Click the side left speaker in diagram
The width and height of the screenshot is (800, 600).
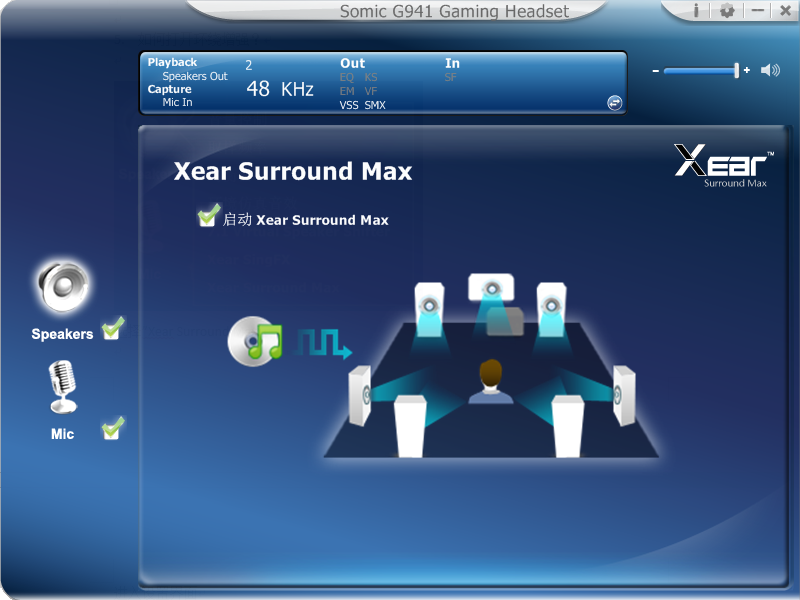(360, 395)
